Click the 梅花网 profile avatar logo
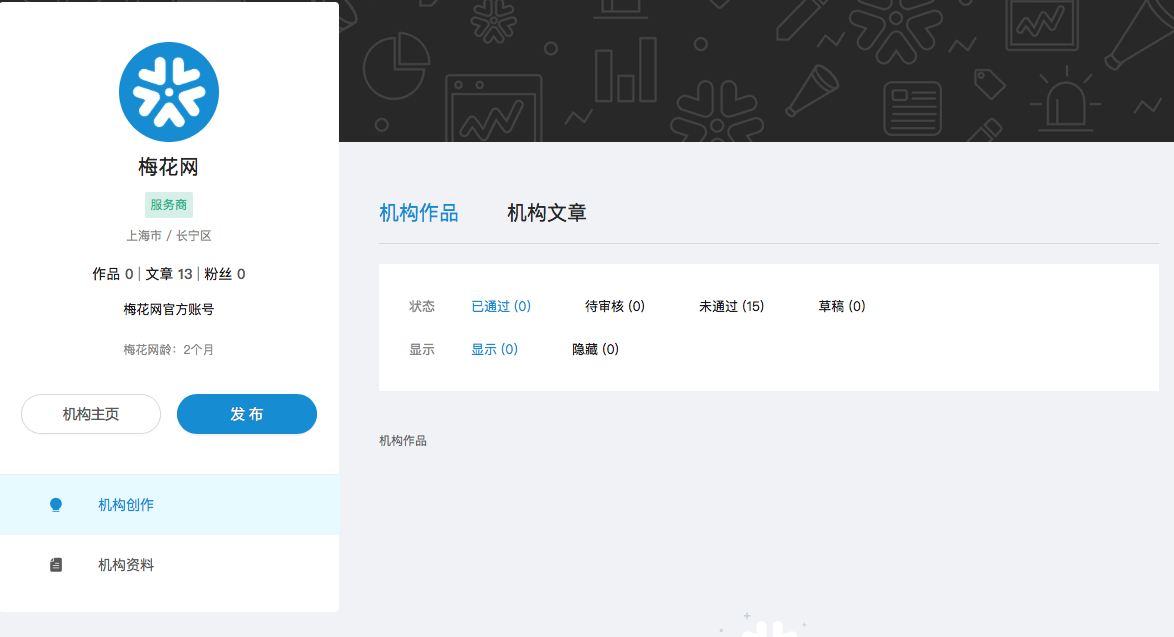The width and height of the screenshot is (1174, 637). coord(169,92)
